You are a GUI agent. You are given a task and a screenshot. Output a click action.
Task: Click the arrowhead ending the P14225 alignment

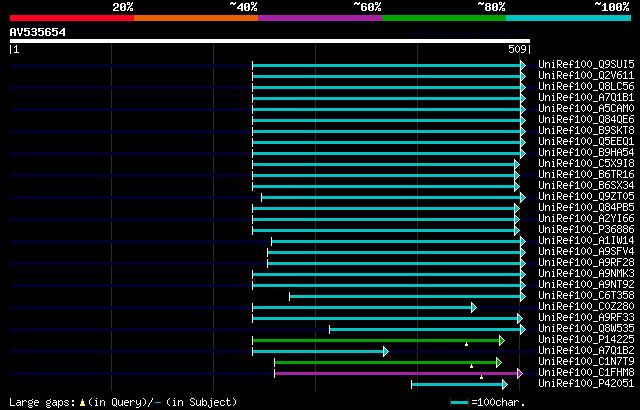tap(502, 340)
